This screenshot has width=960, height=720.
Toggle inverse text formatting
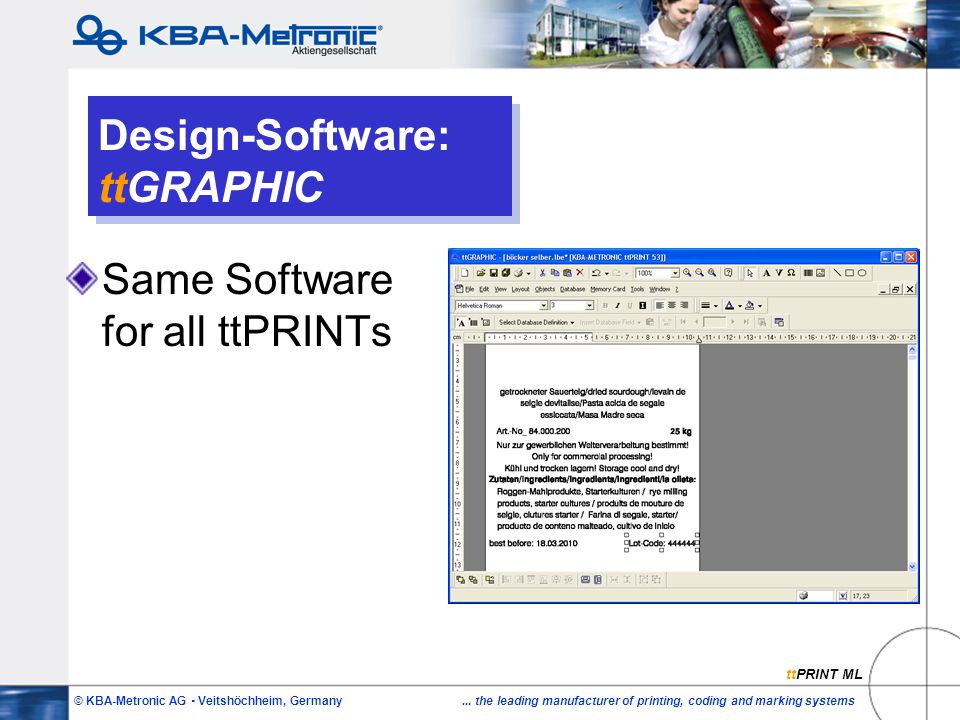(642, 306)
